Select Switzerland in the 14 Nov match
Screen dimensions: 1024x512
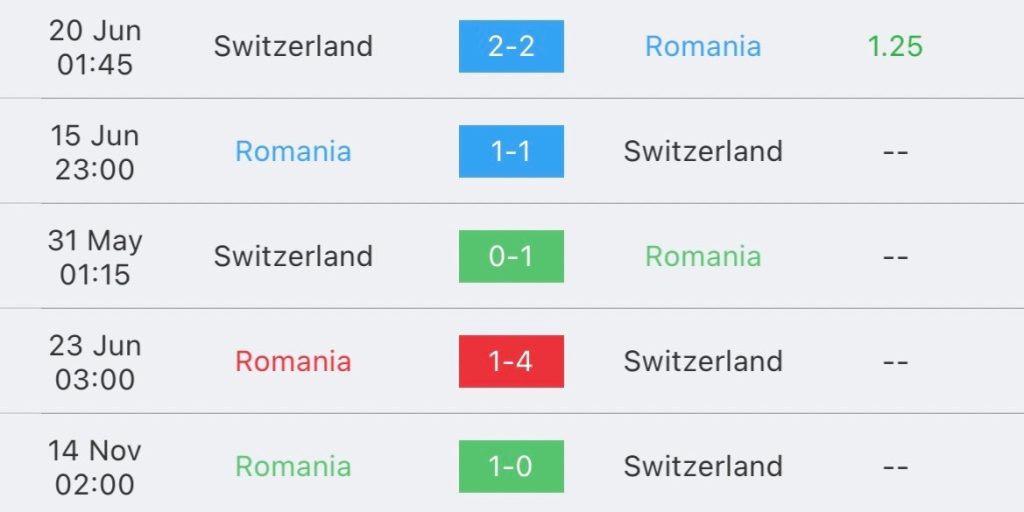(x=703, y=466)
